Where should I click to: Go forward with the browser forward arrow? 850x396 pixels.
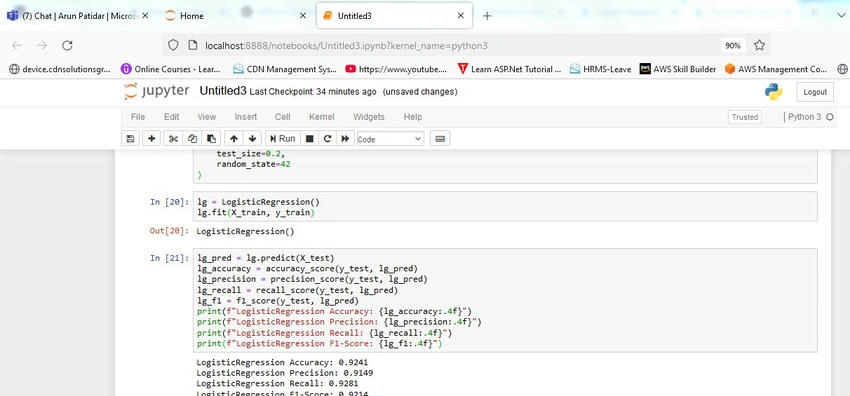pos(42,46)
